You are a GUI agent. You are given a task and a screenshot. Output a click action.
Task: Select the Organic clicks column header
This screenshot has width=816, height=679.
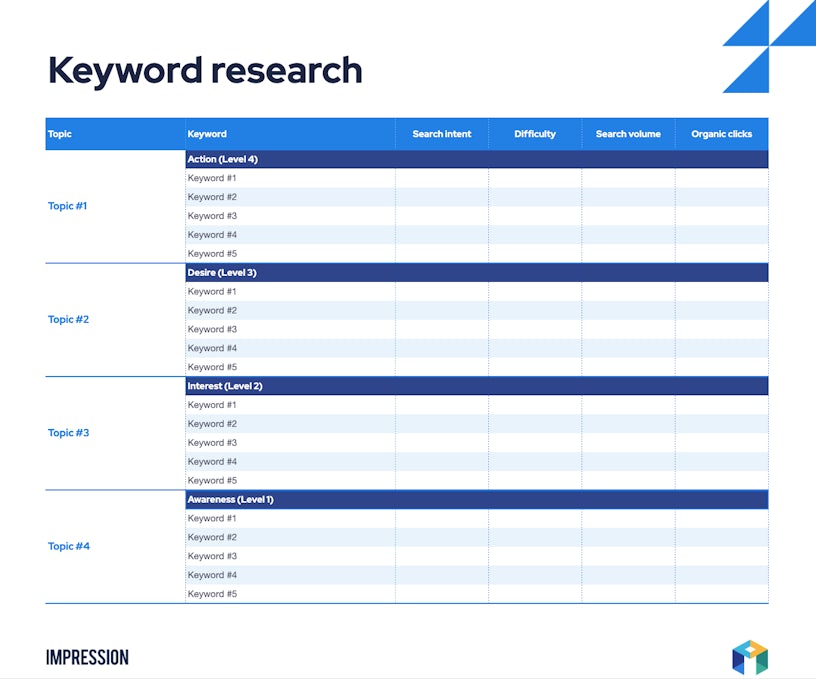pyautogui.click(x=721, y=134)
